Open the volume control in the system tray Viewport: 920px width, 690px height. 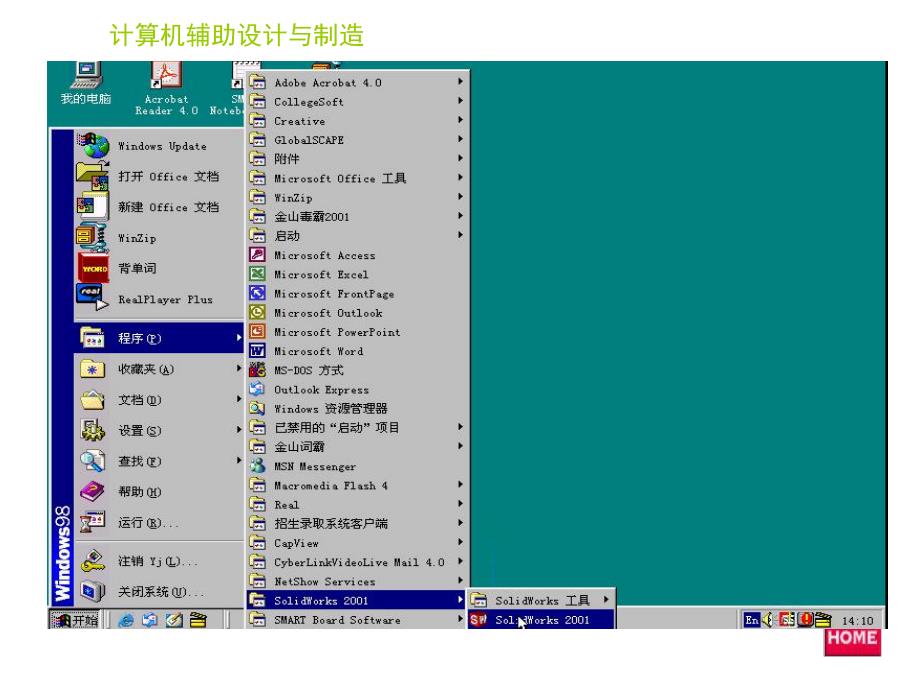click(766, 621)
